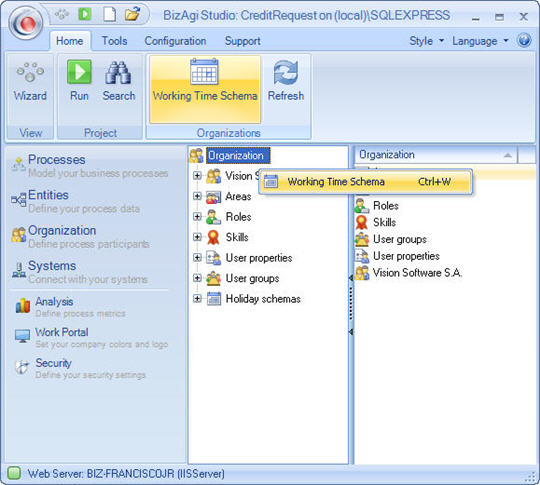This screenshot has width=540, height=485.
Task: Select Skills in the tree
Action: click(x=237, y=237)
